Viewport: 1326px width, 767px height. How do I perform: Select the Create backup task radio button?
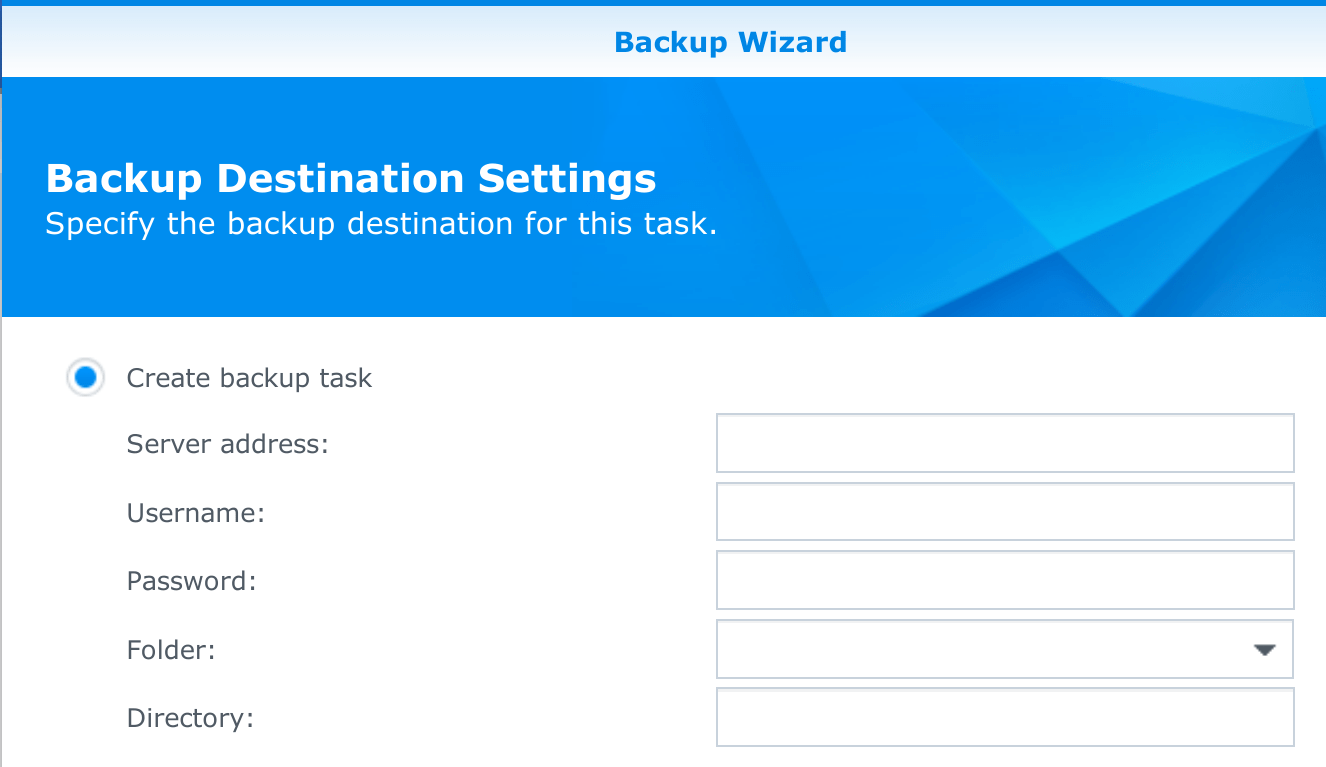85,378
